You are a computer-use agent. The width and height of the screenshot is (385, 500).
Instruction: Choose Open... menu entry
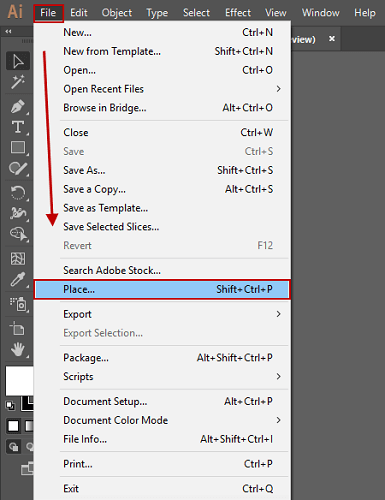point(162,70)
